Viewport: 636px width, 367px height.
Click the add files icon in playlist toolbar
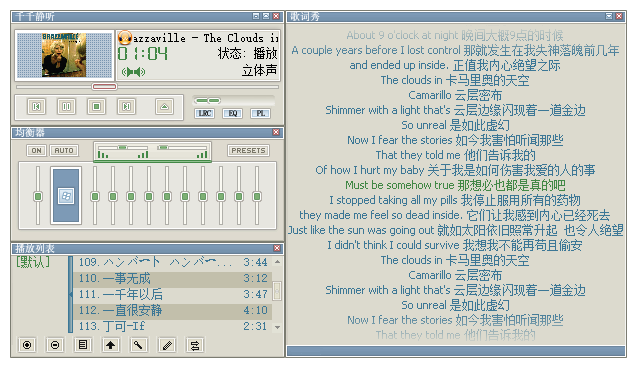[x=27, y=345]
